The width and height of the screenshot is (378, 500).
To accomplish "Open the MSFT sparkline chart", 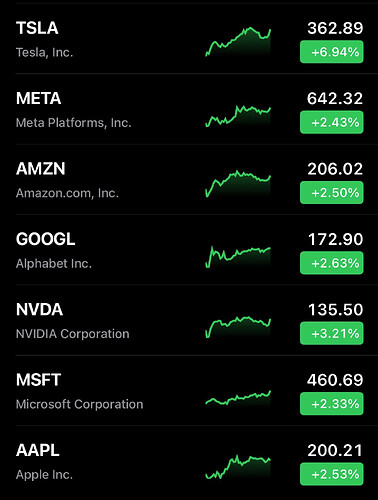I will pos(238,398).
